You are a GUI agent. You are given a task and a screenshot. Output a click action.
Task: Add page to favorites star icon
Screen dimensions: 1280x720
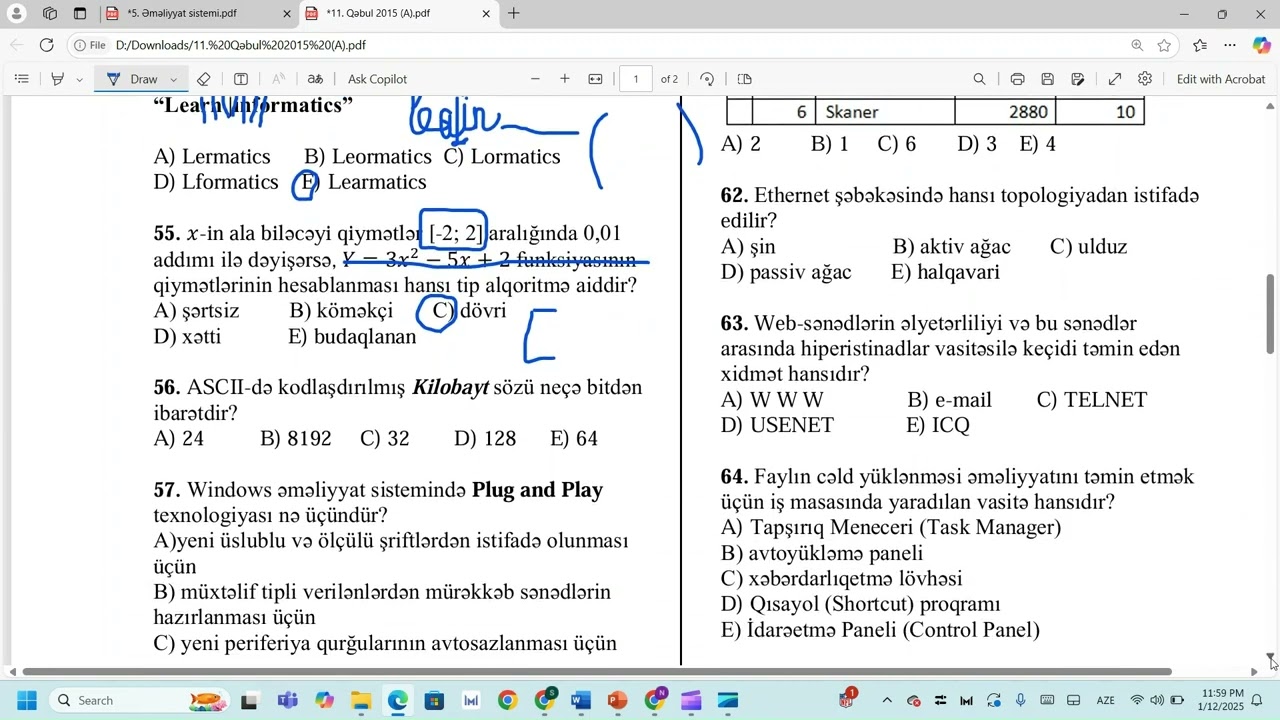(x=1164, y=45)
